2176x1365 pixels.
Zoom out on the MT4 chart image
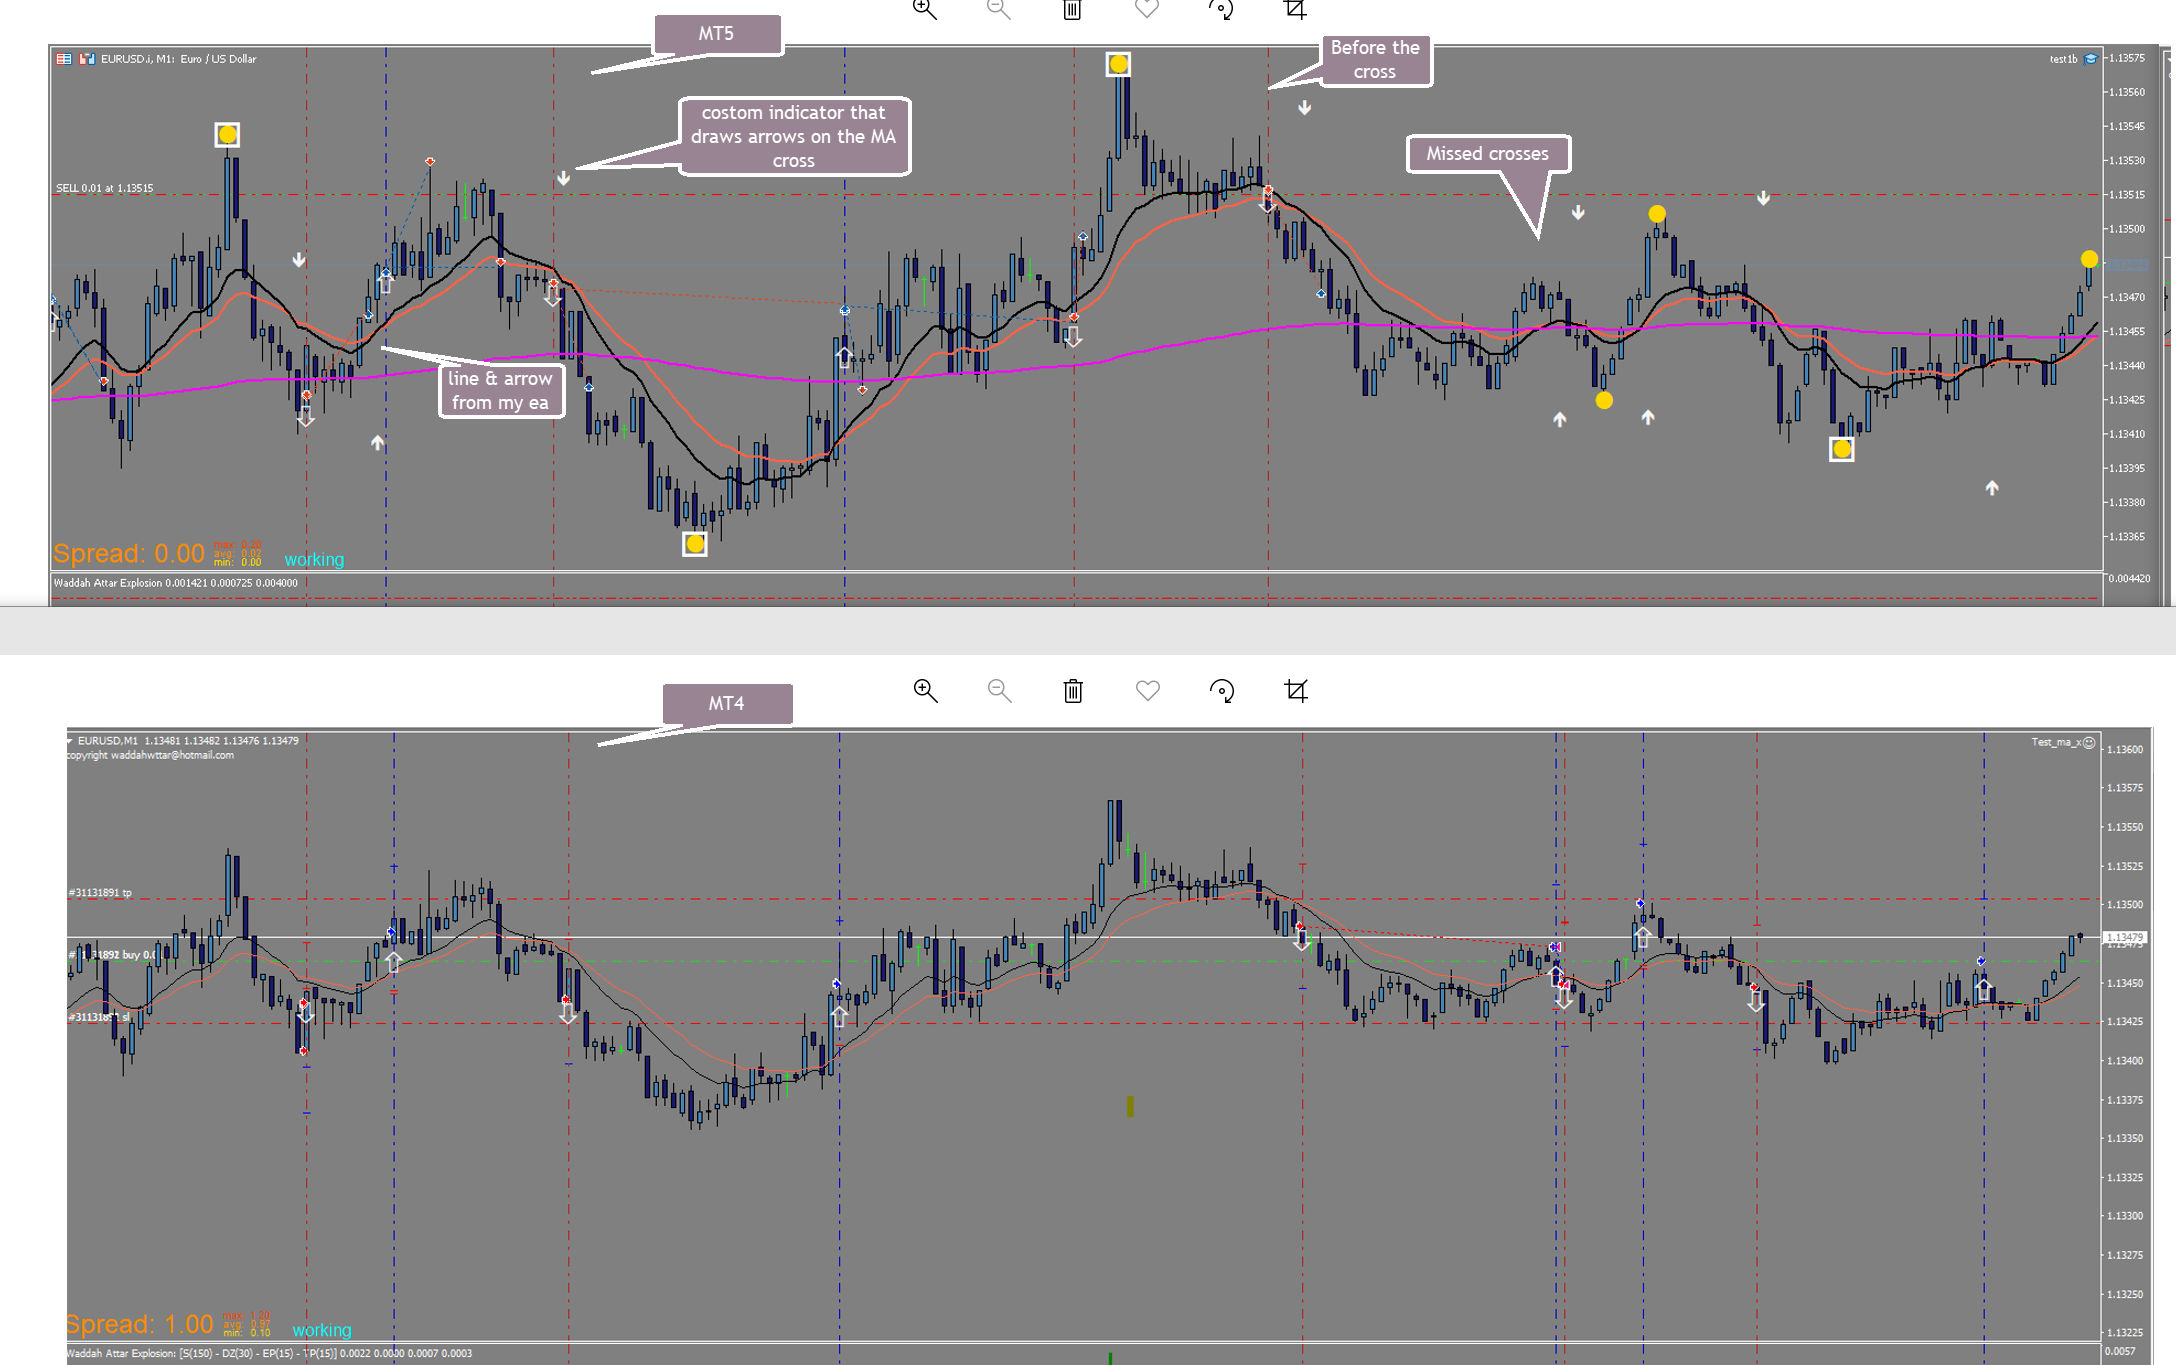999,690
